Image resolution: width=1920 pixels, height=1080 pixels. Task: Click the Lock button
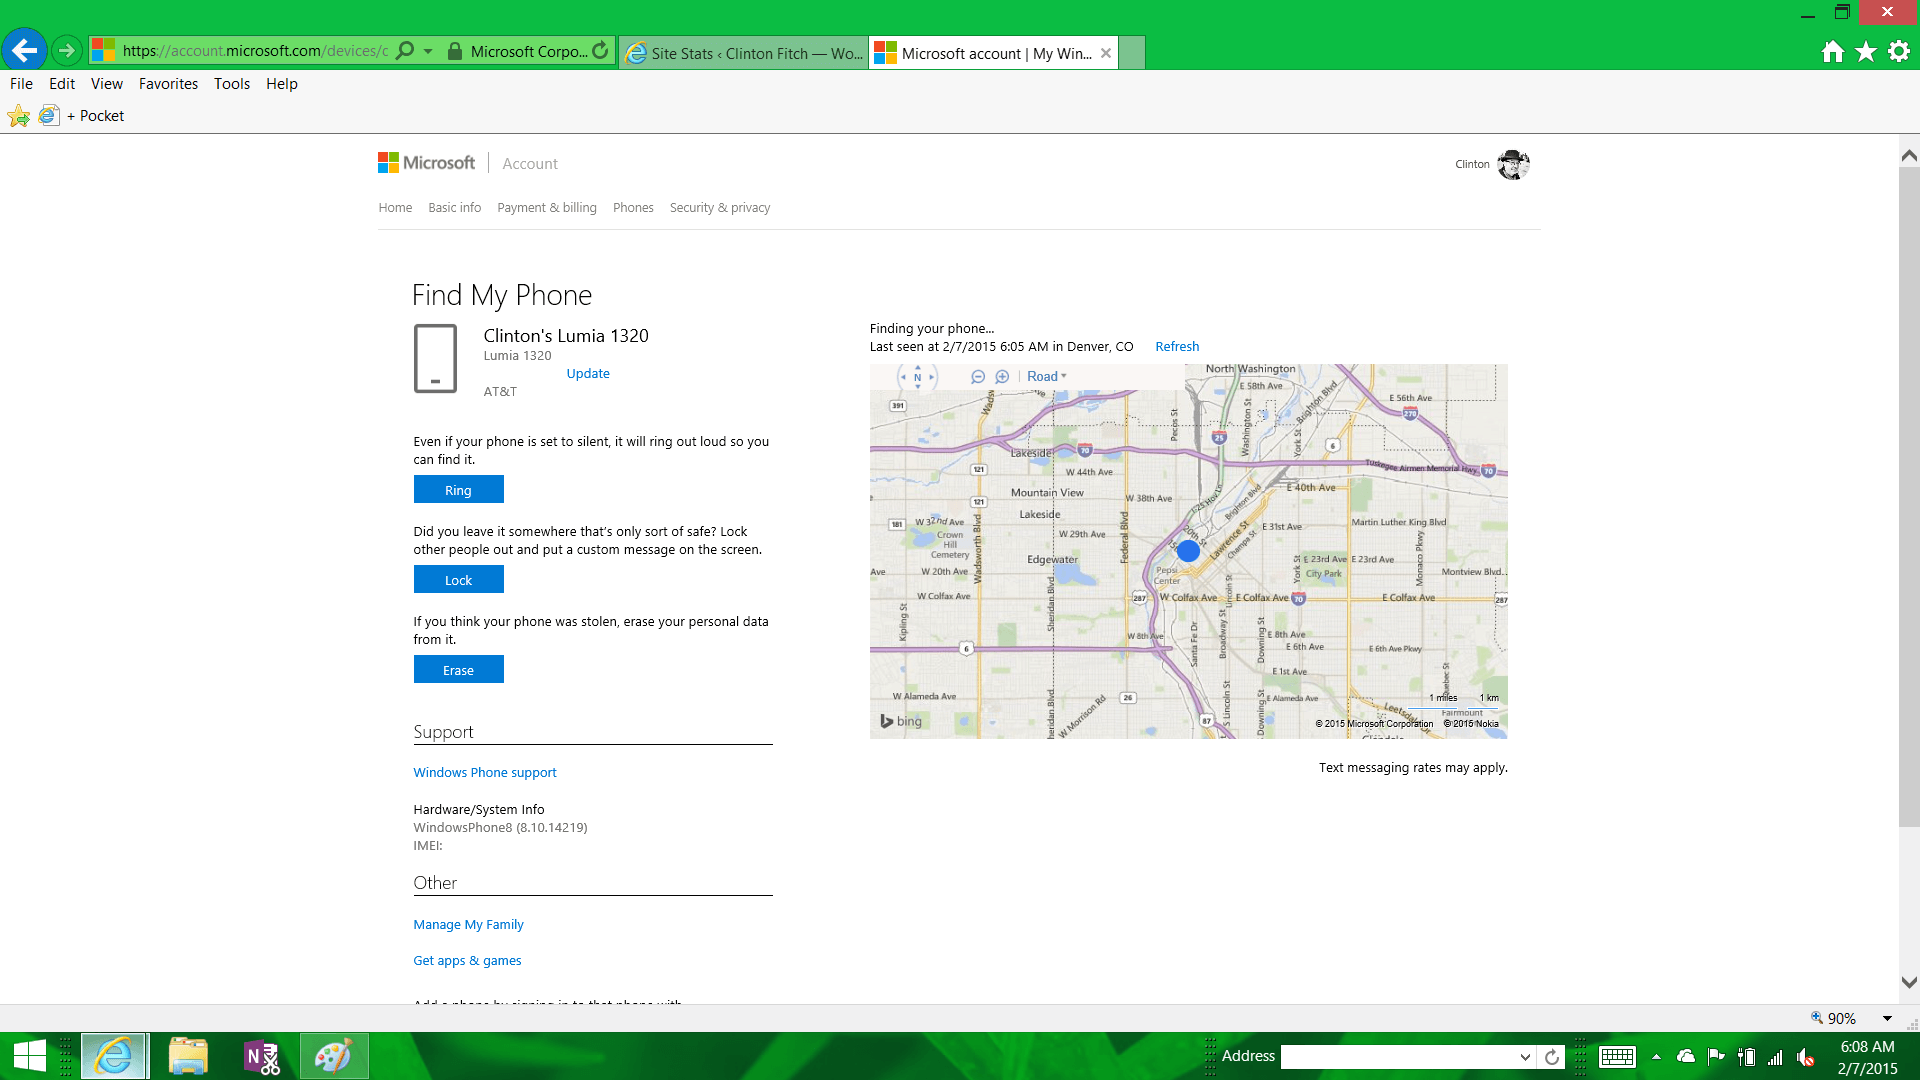459,580
